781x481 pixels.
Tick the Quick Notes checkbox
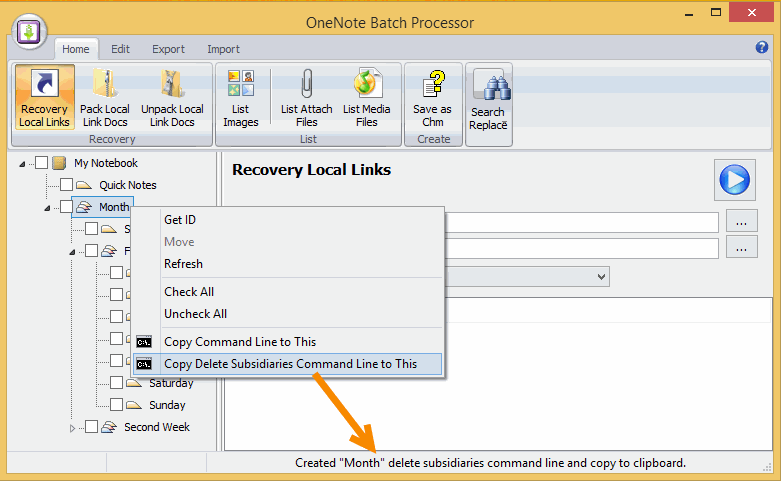click(x=66, y=185)
